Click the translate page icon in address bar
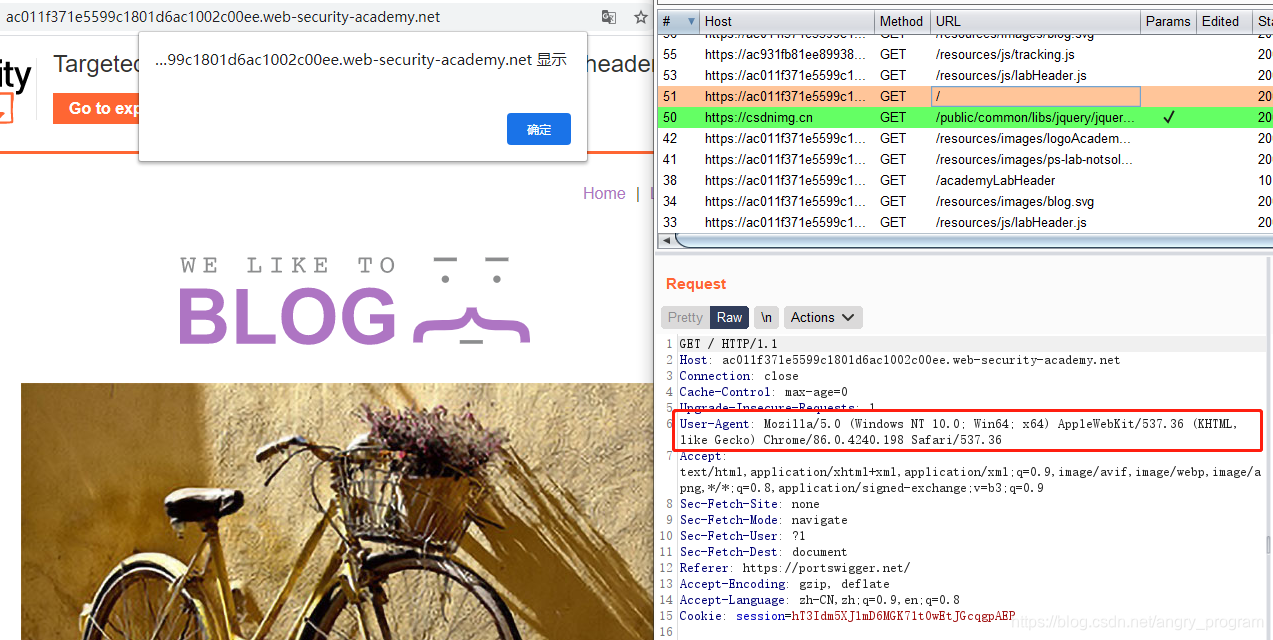This screenshot has height=640, width=1273. 609,17
